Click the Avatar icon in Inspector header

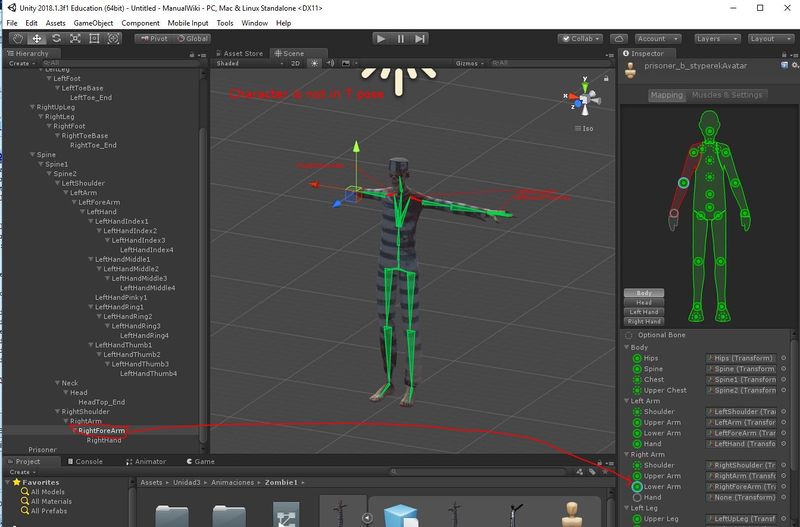tap(631, 70)
